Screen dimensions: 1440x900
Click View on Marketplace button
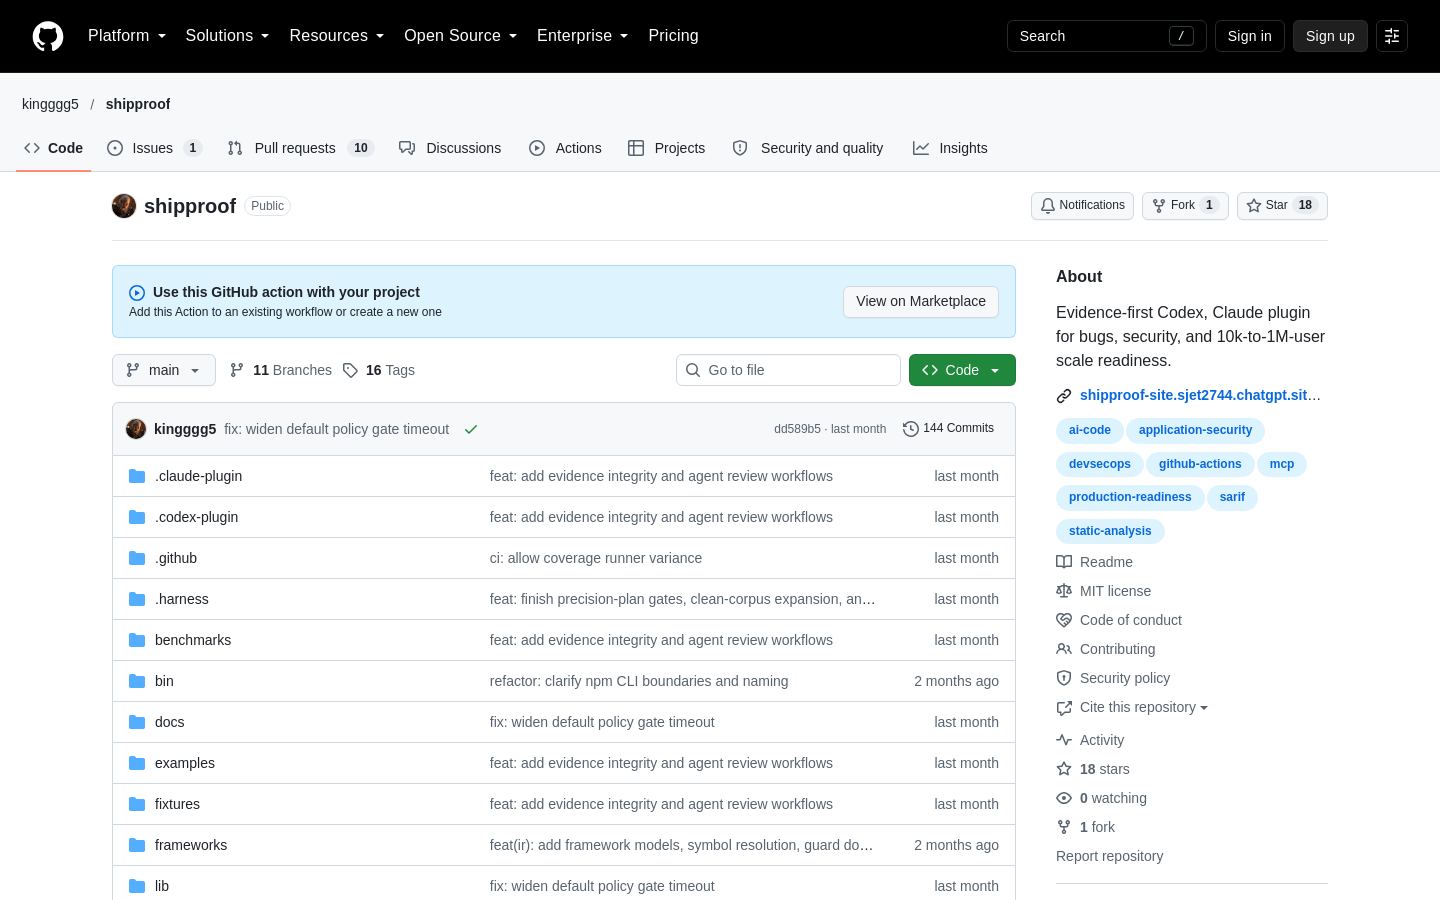(921, 302)
